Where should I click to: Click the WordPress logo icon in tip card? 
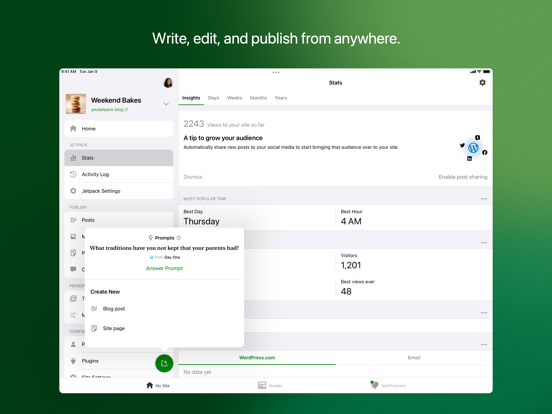click(473, 148)
